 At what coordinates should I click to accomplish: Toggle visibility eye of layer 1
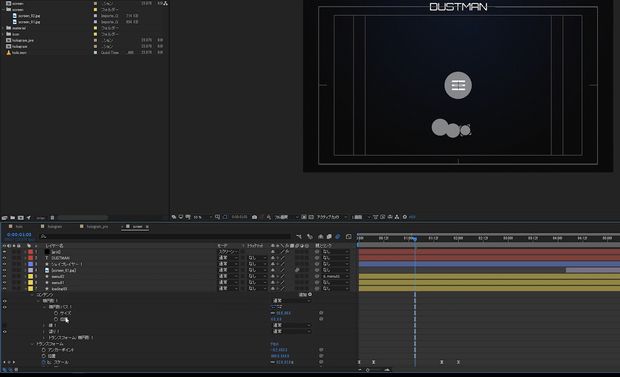(4, 252)
